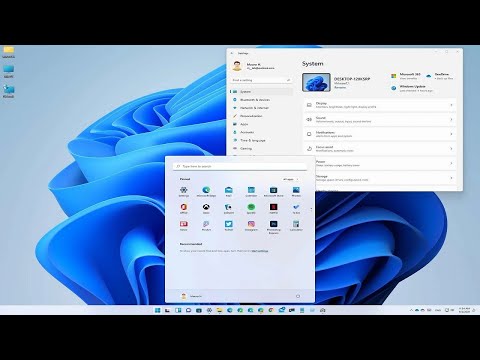Viewport: 480px width, 360px height.
Task: Open File Explorer from the taskbar
Action: pos(219,310)
